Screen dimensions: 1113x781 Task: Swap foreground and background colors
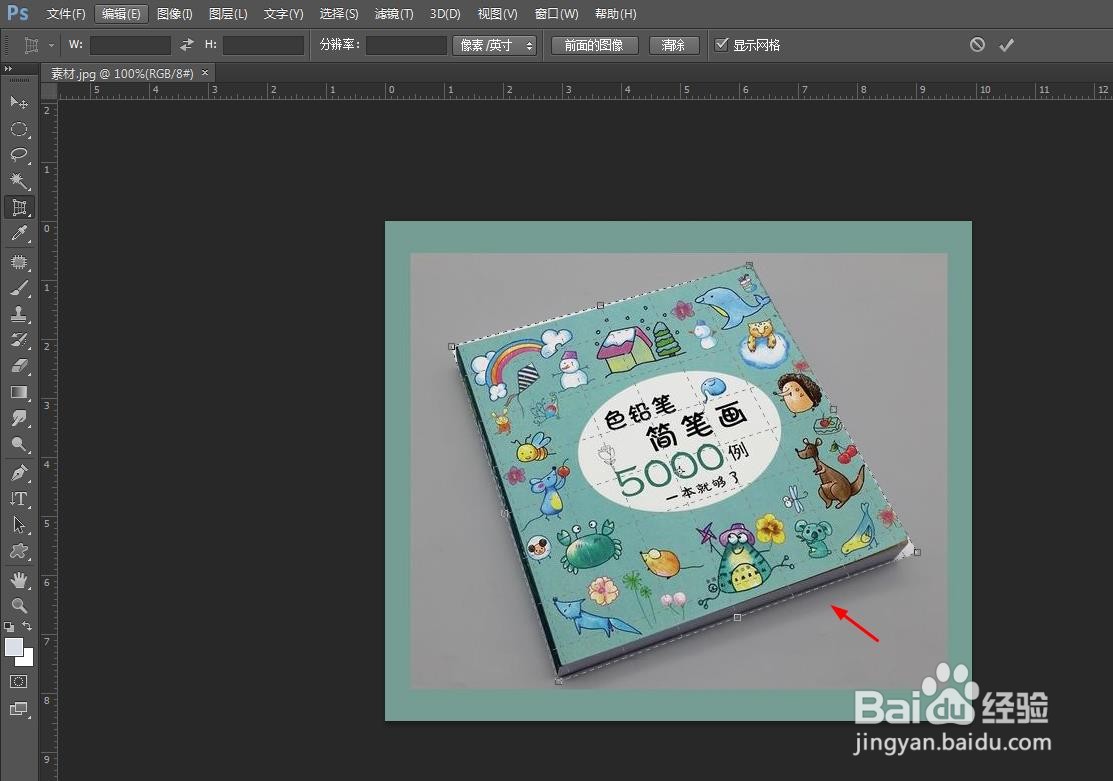coord(27,626)
